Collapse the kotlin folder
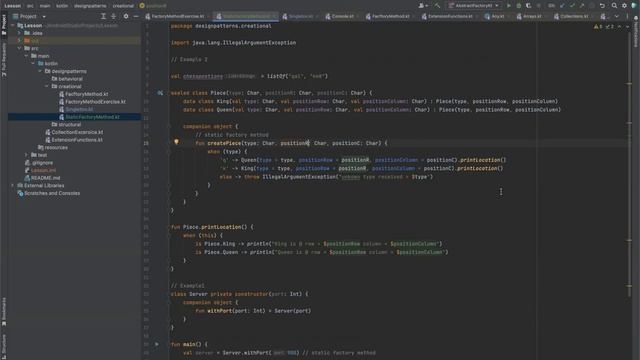 coord(33,64)
